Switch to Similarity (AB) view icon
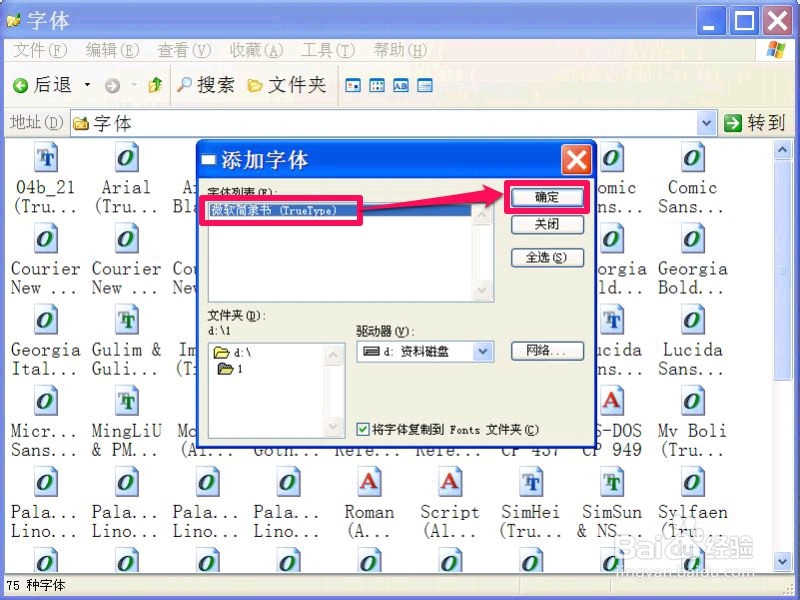800x600 pixels. pos(401,85)
